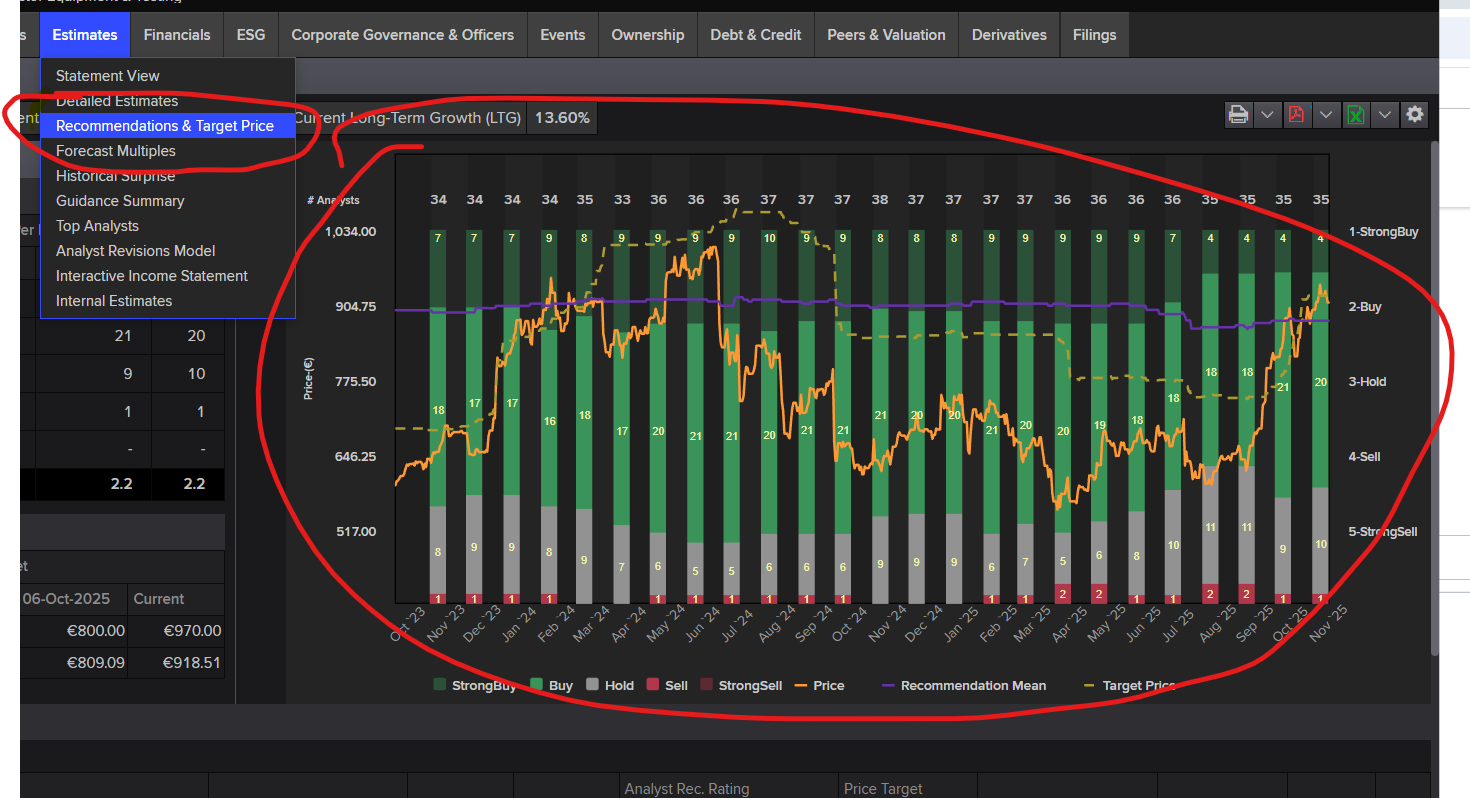The height and width of the screenshot is (798, 1470).
Task: Switch to the Ownership tab
Action: [648, 35]
